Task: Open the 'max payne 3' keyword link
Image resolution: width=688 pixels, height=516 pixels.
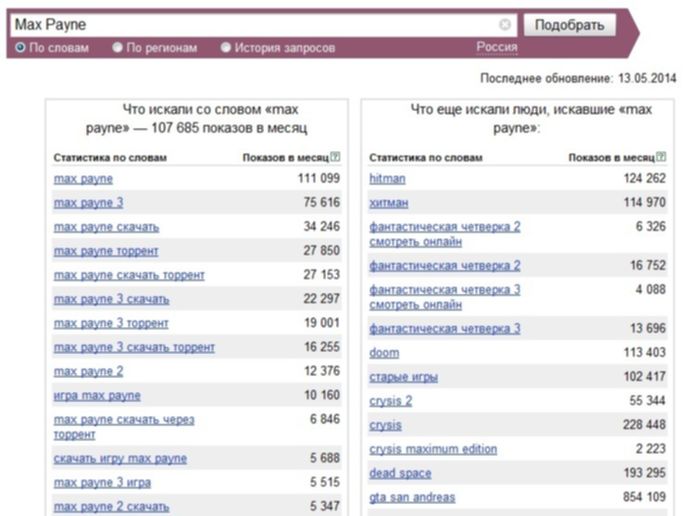Action: [88, 203]
